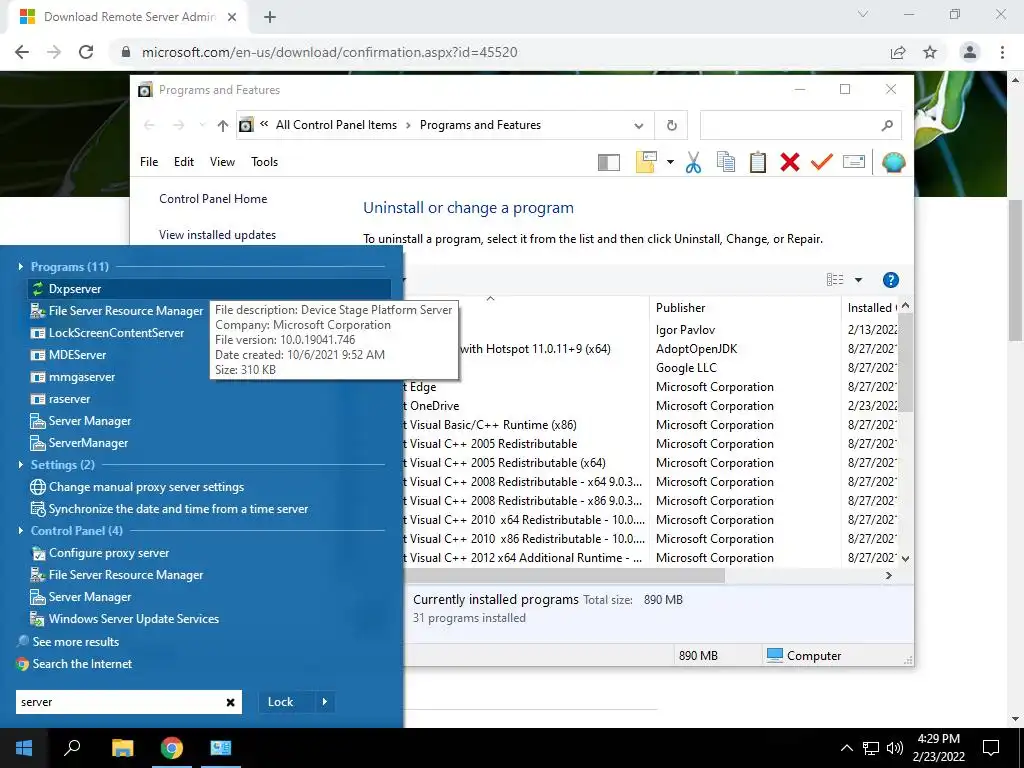This screenshot has height=768, width=1024.
Task: Click View installed updates link
Action: [217, 234]
